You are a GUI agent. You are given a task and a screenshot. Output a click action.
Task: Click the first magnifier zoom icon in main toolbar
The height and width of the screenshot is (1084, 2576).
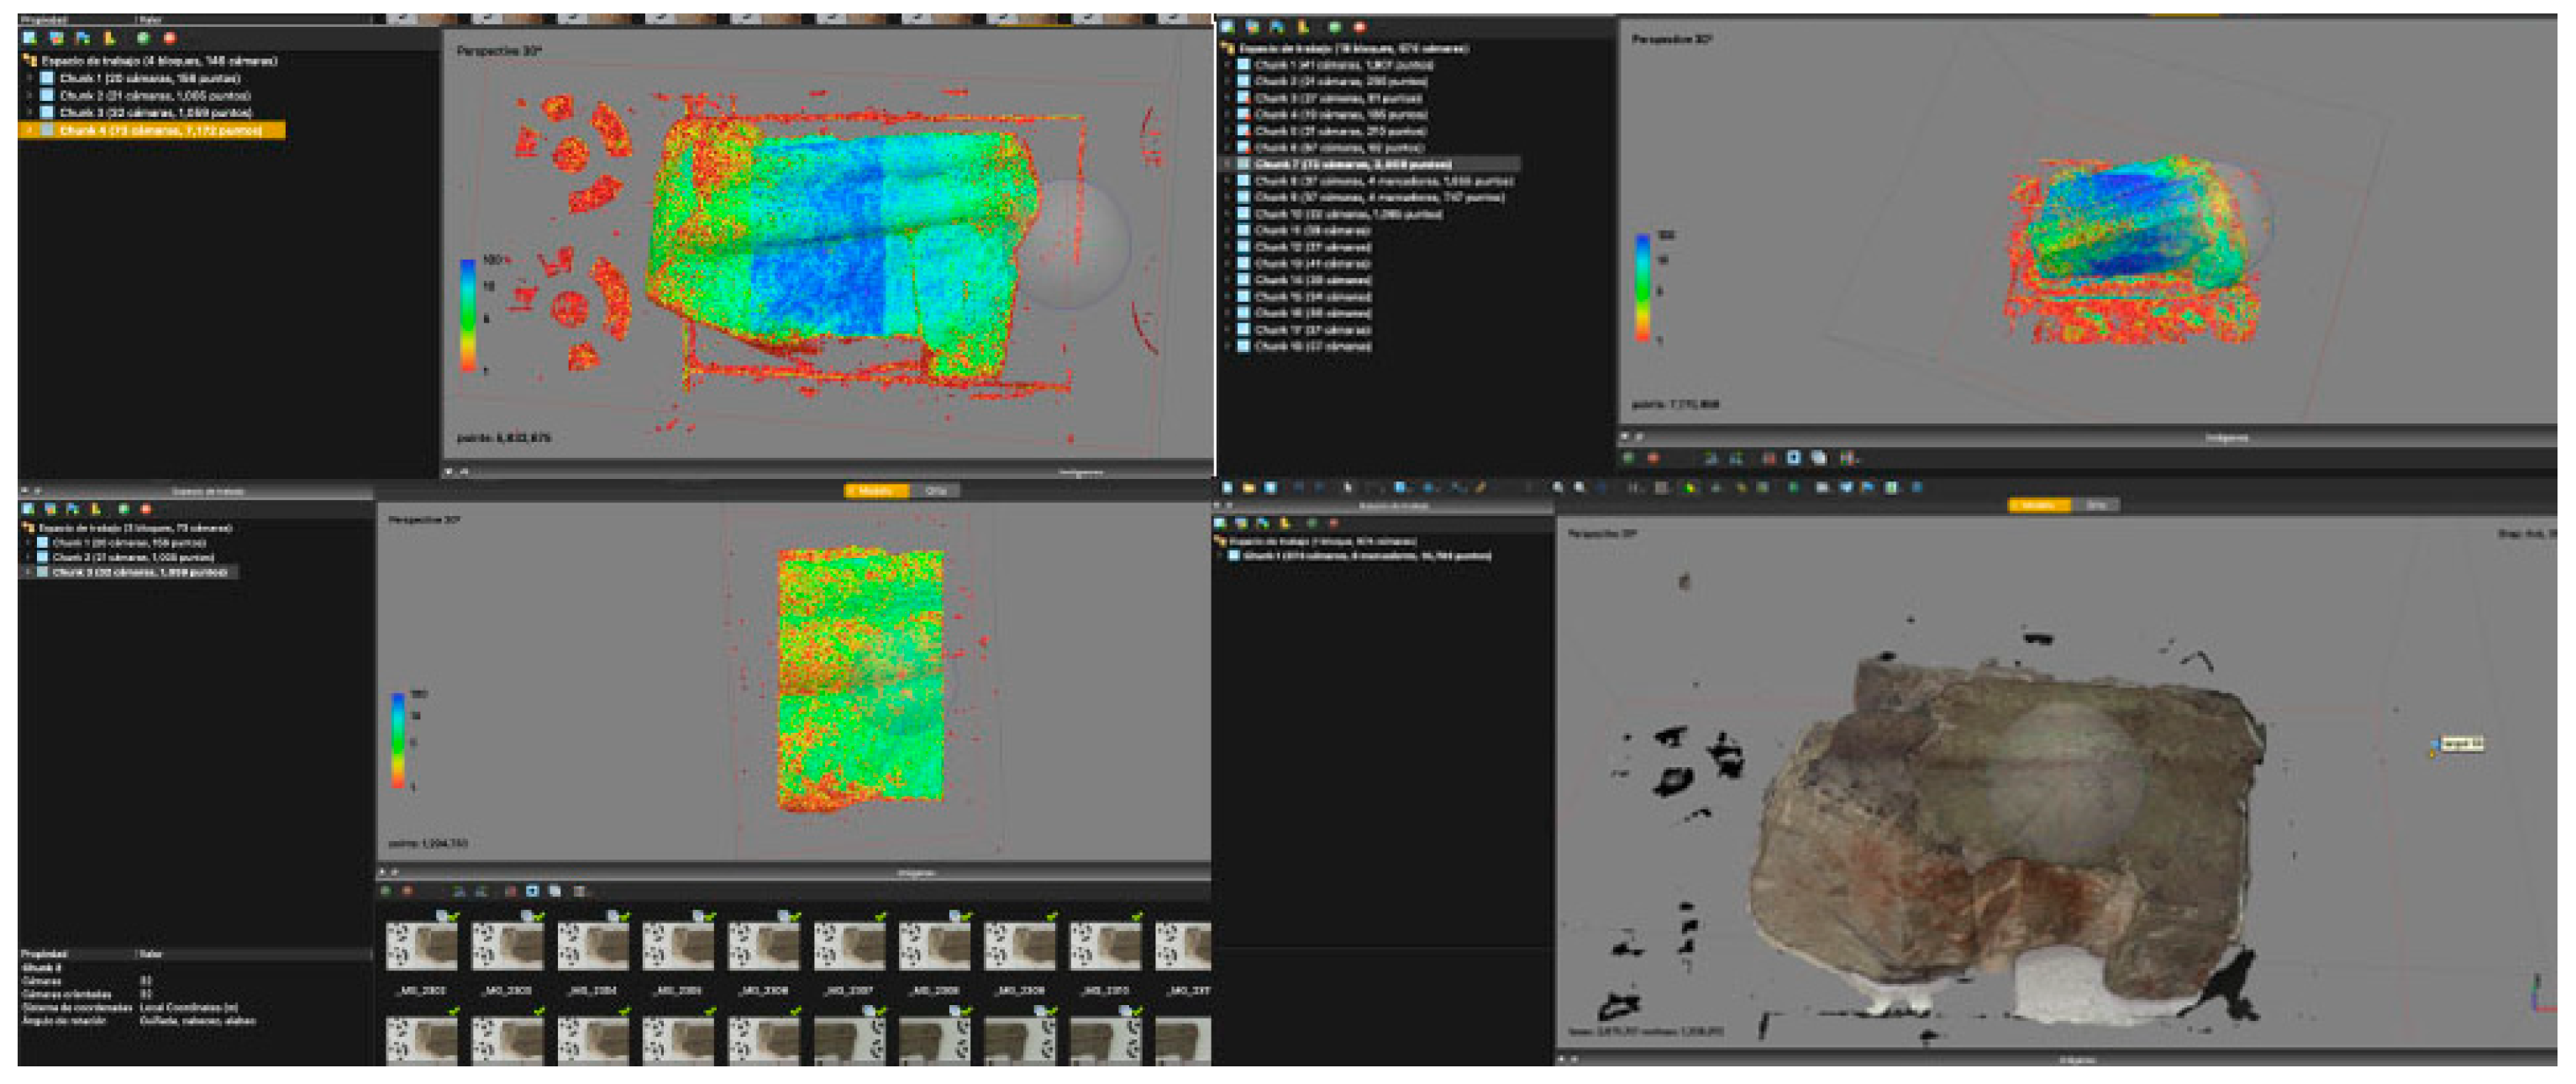point(1558,488)
